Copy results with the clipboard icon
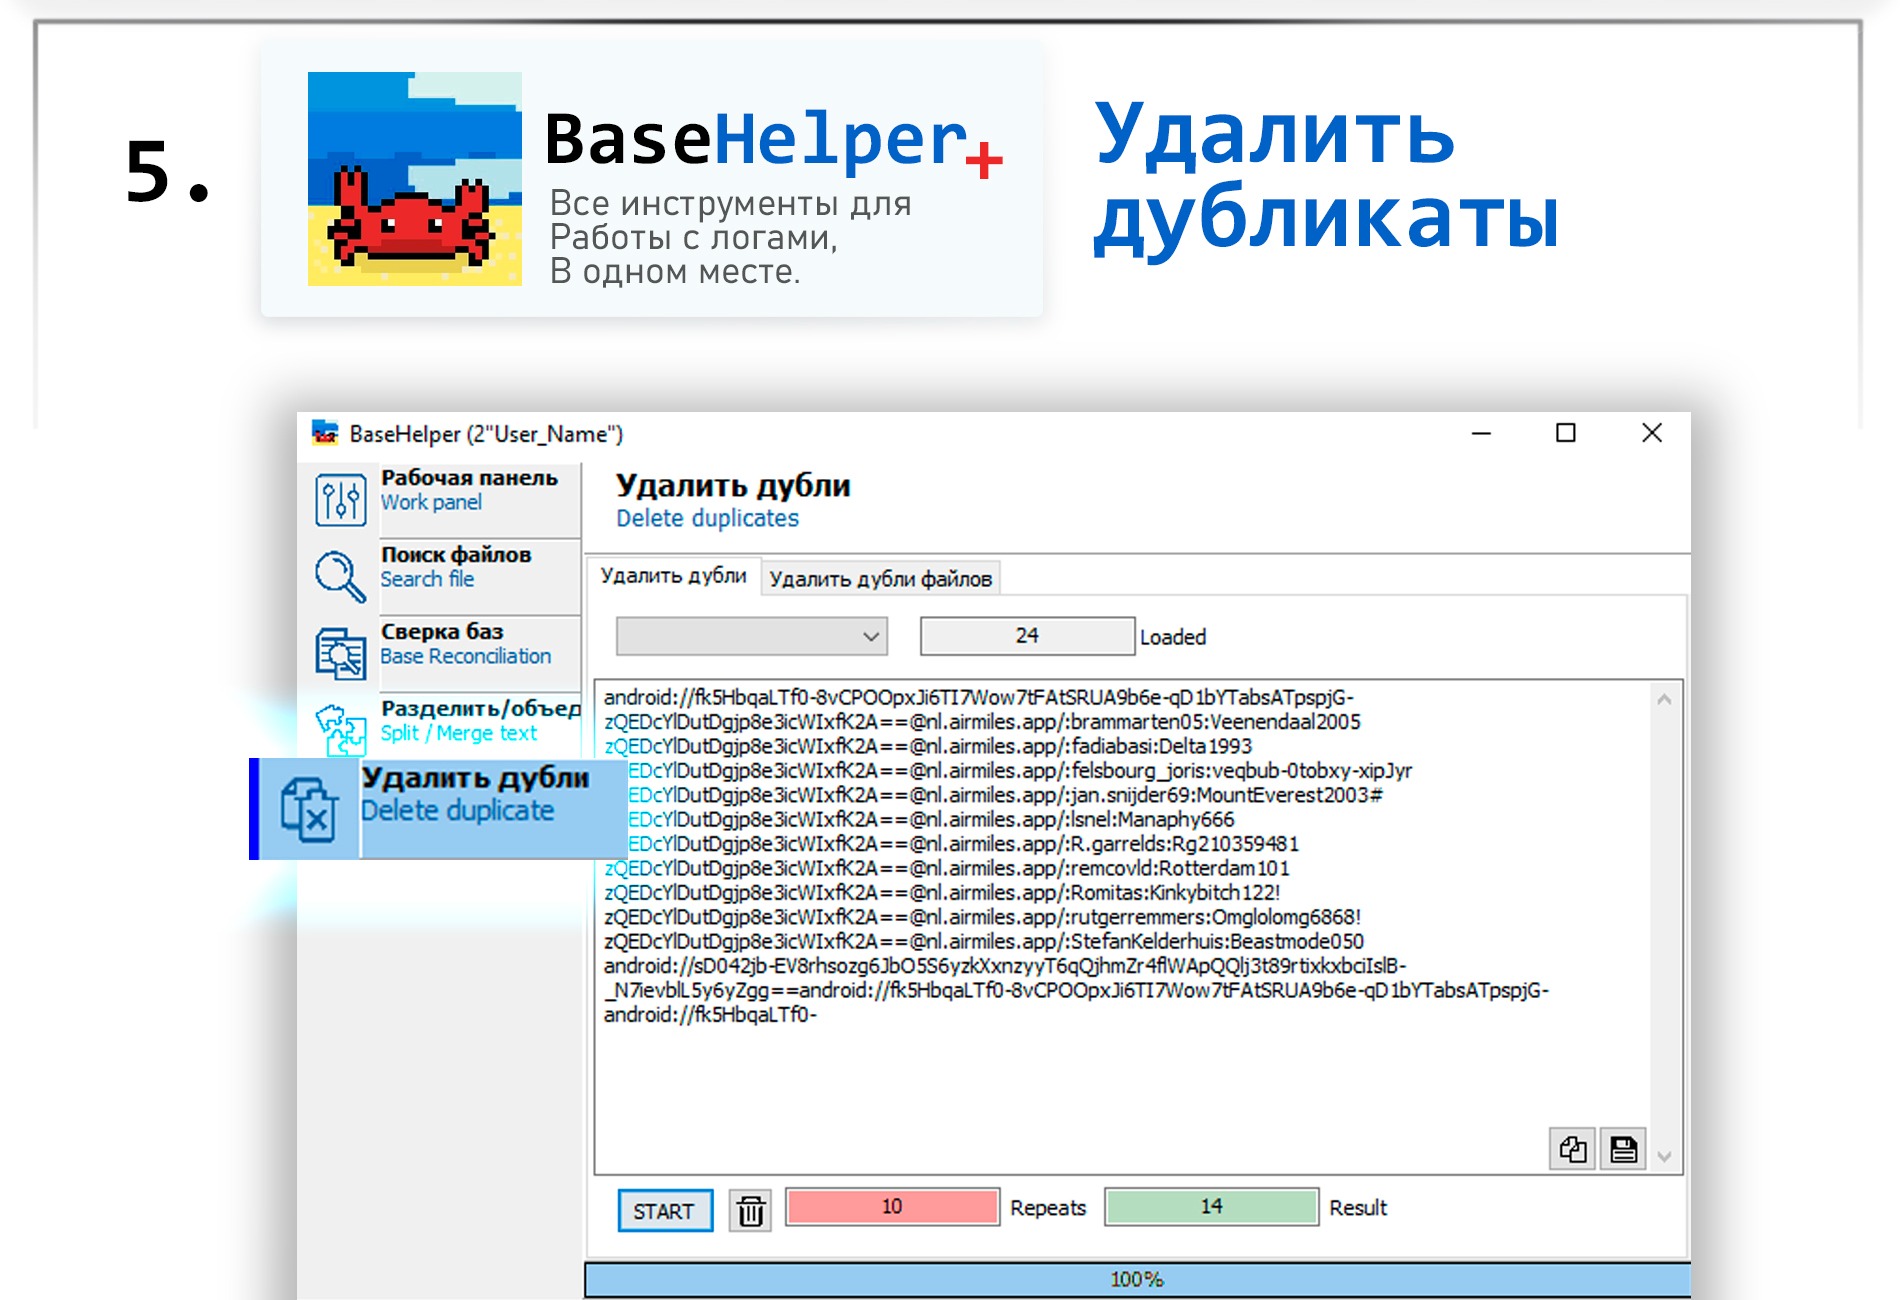 pyautogui.click(x=1573, y=1149)
